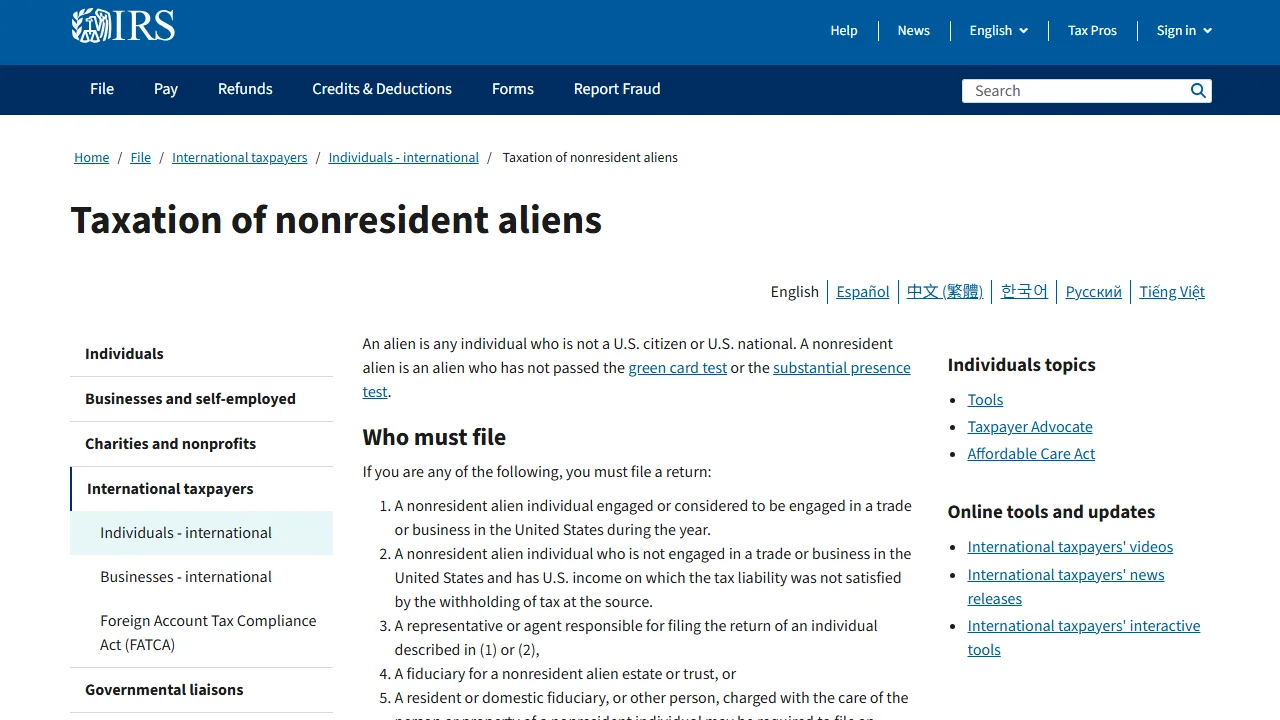Click the search magnifier icon
The image size is (1280, 720).
[x=1198, y=91]
